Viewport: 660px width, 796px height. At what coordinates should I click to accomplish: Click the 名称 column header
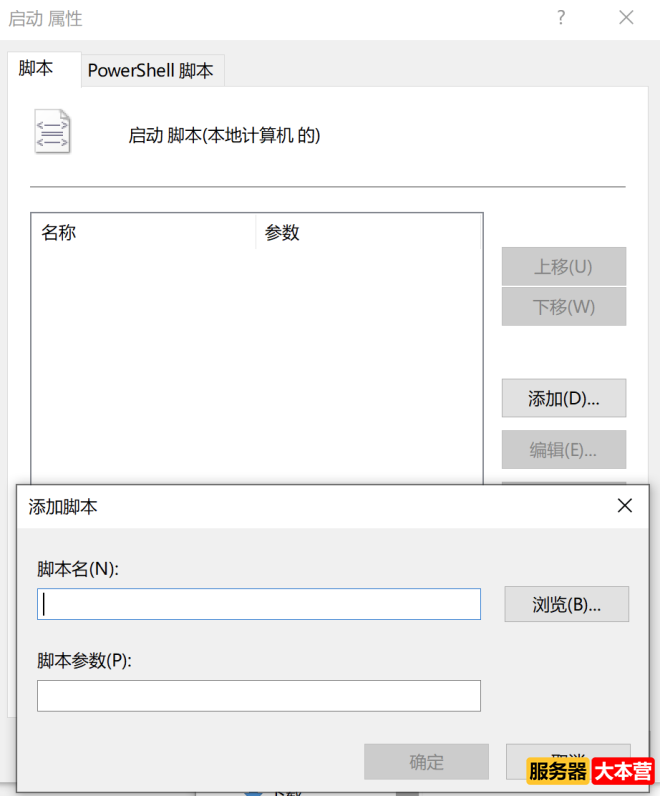[x=143, y=233]
